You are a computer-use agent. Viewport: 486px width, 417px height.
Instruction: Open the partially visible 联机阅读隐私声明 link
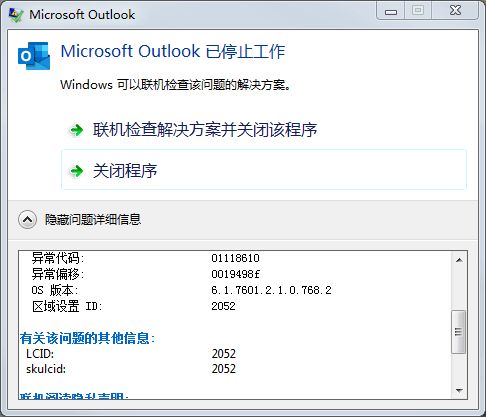pos(74,396)
